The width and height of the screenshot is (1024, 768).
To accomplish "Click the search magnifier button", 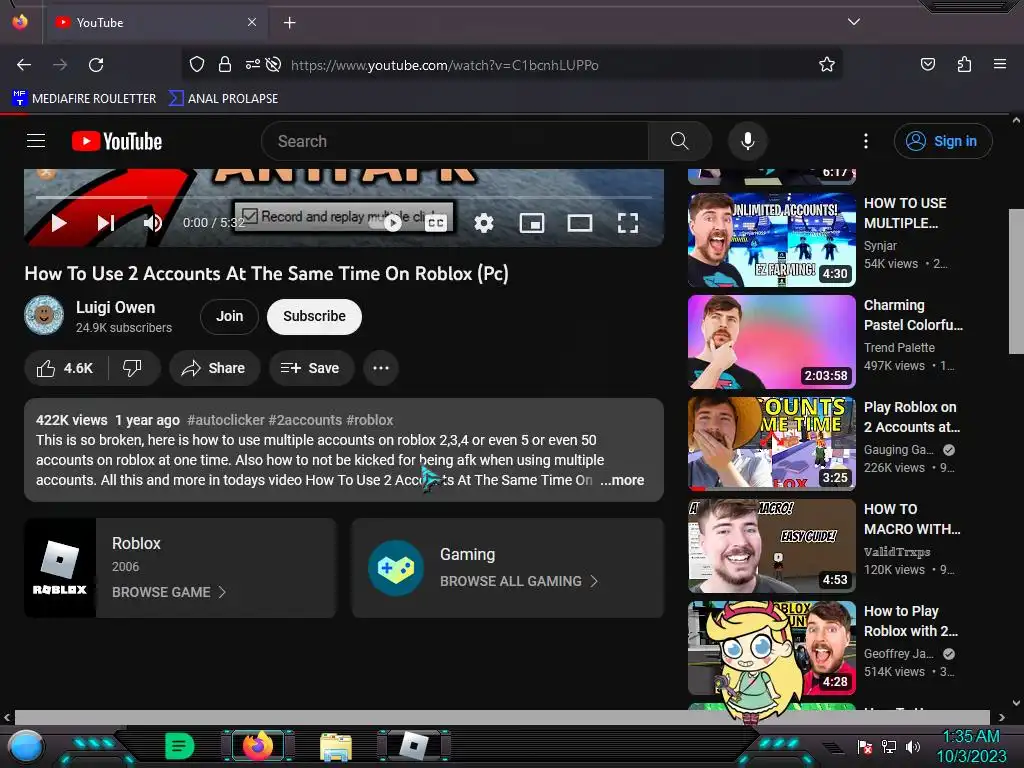I will [x=679, y=140].
